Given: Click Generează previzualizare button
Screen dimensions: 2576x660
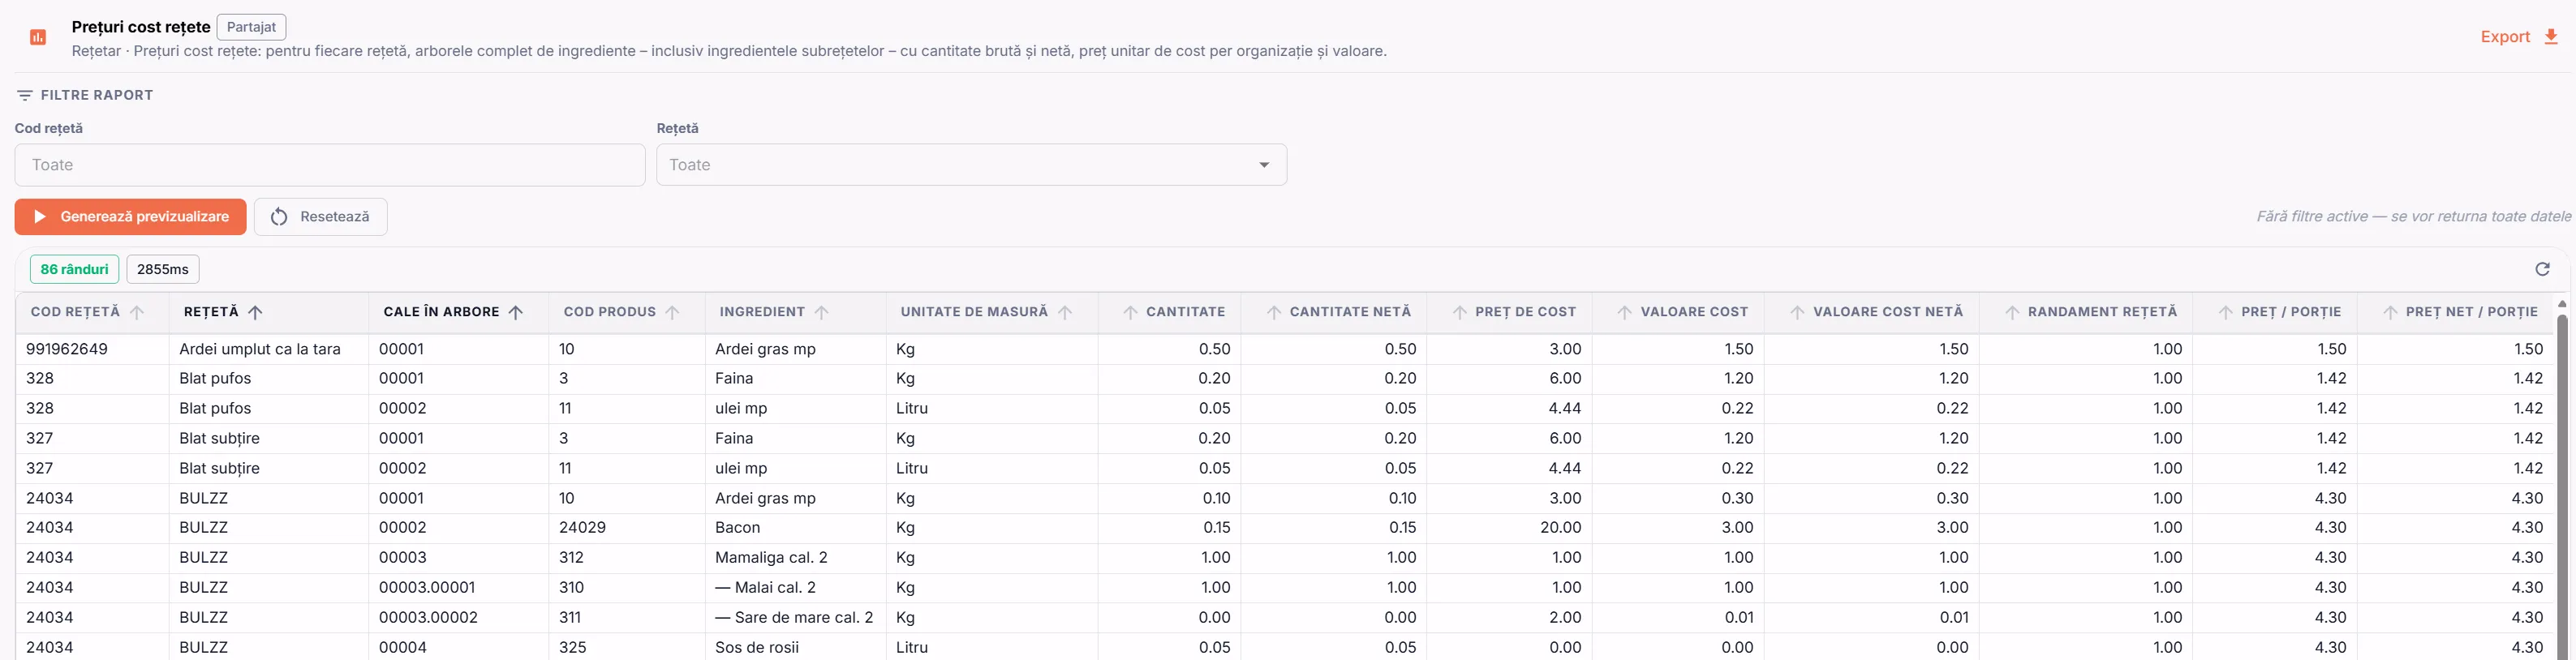Looking at the screenshot, I should (x=131, y=217).
